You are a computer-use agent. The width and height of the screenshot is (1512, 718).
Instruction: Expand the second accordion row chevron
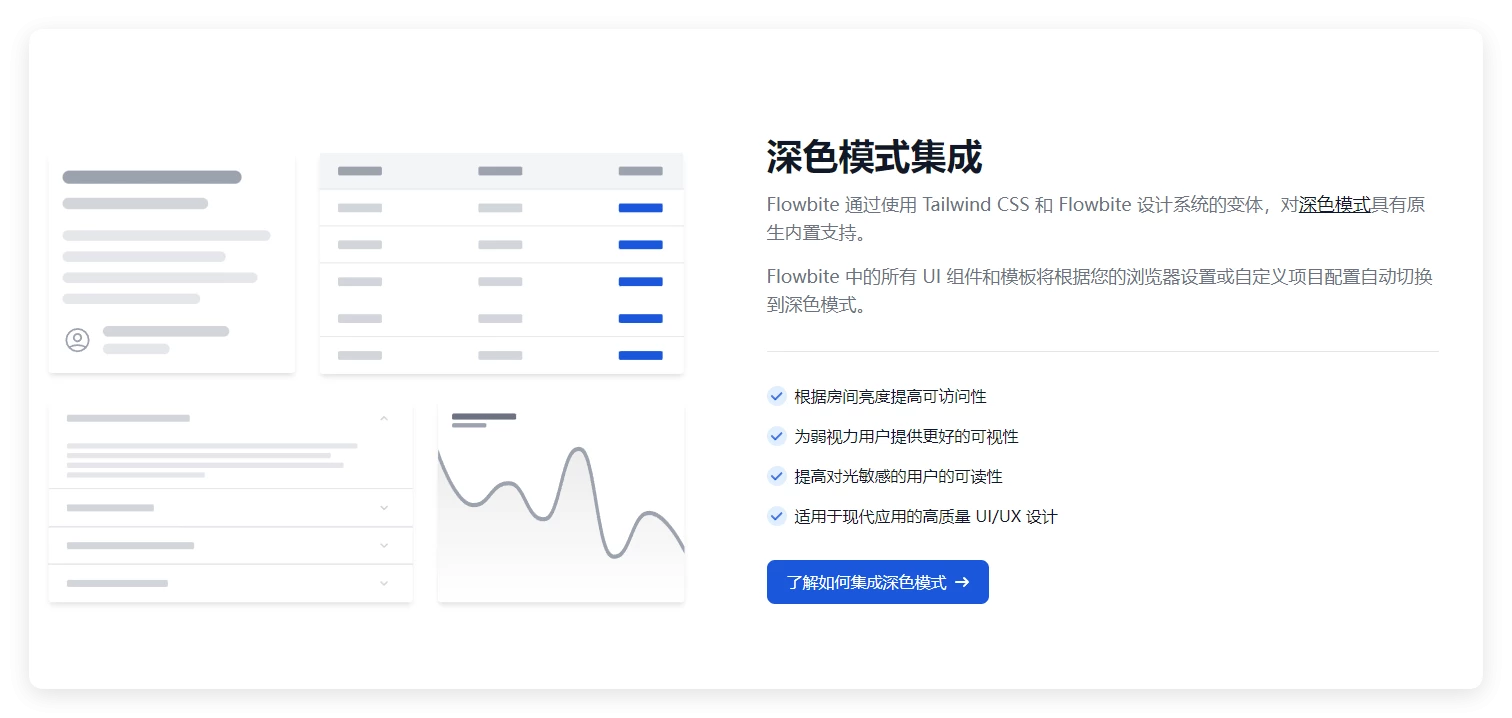point(384,508)
